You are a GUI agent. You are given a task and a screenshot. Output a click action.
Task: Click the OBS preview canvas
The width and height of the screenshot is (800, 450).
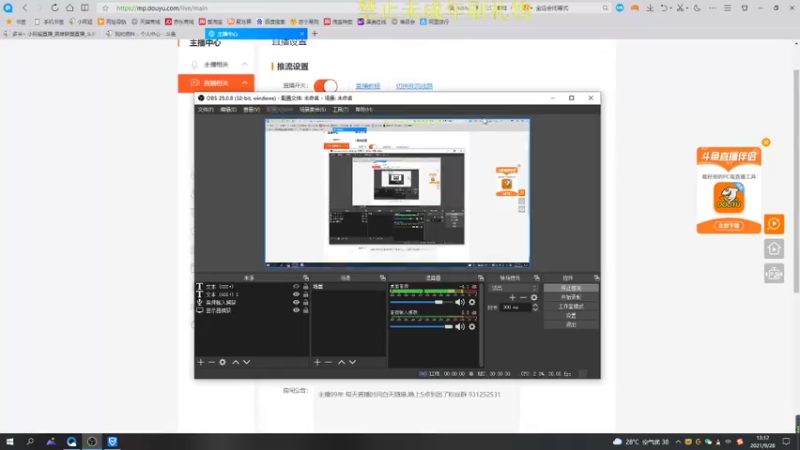coord(397,193)
